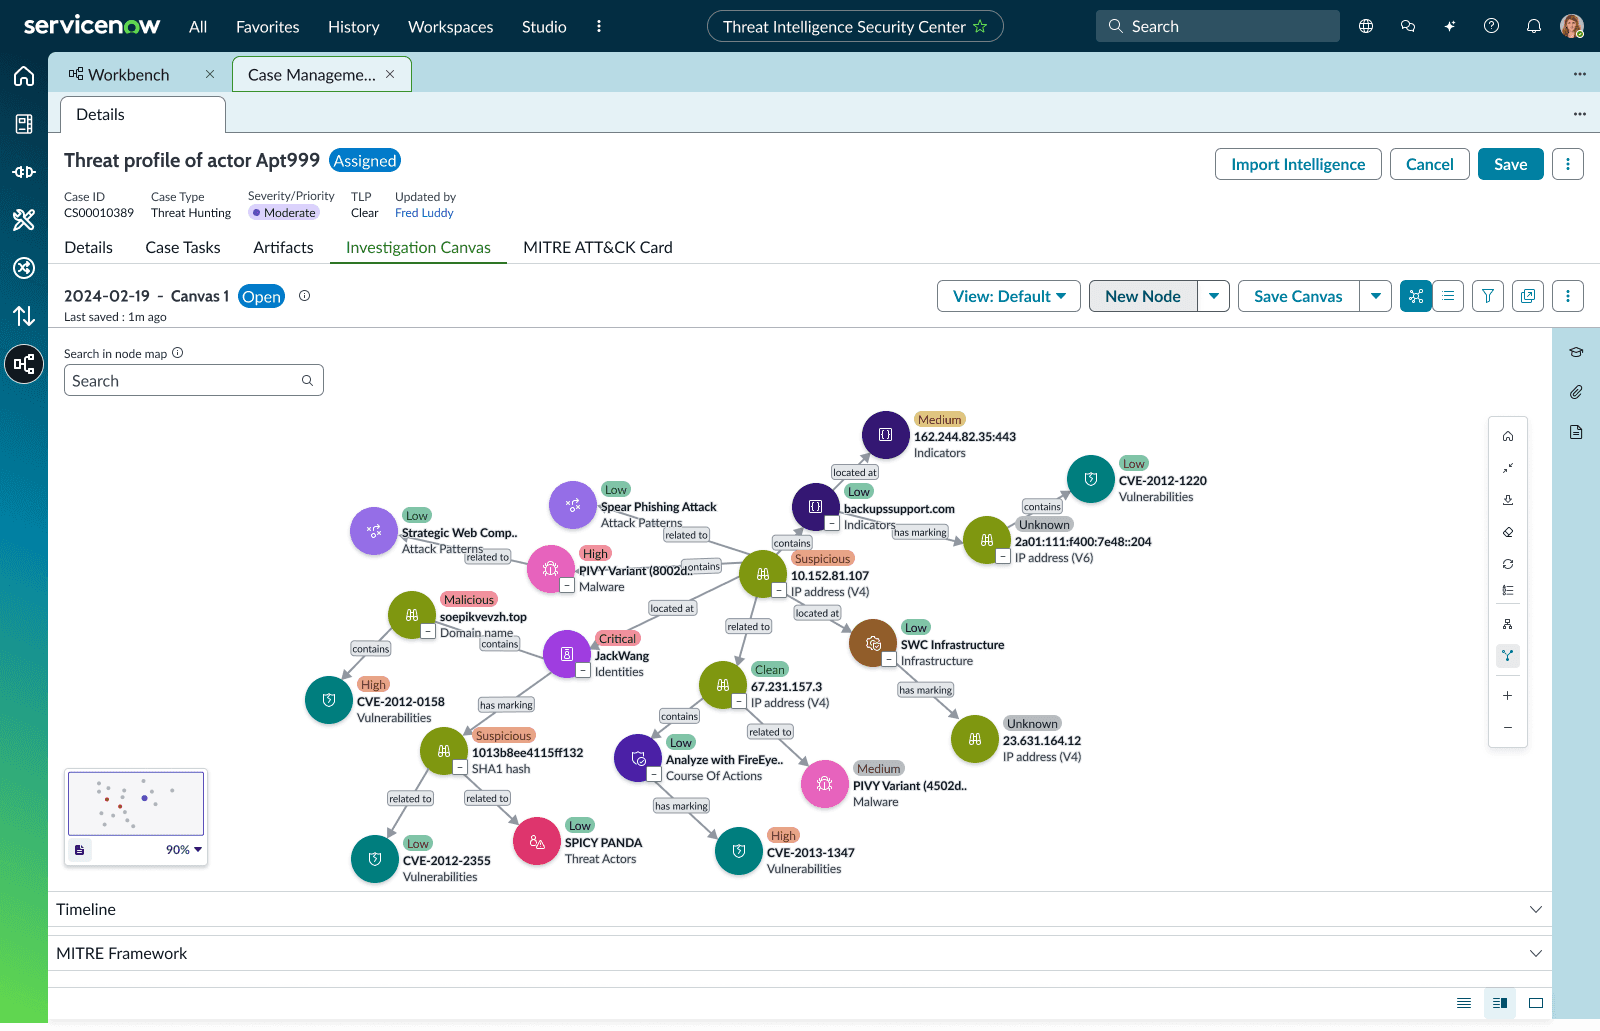
Task: Zoom out the canvas with the minus icon
Action: coord(1508,728)
